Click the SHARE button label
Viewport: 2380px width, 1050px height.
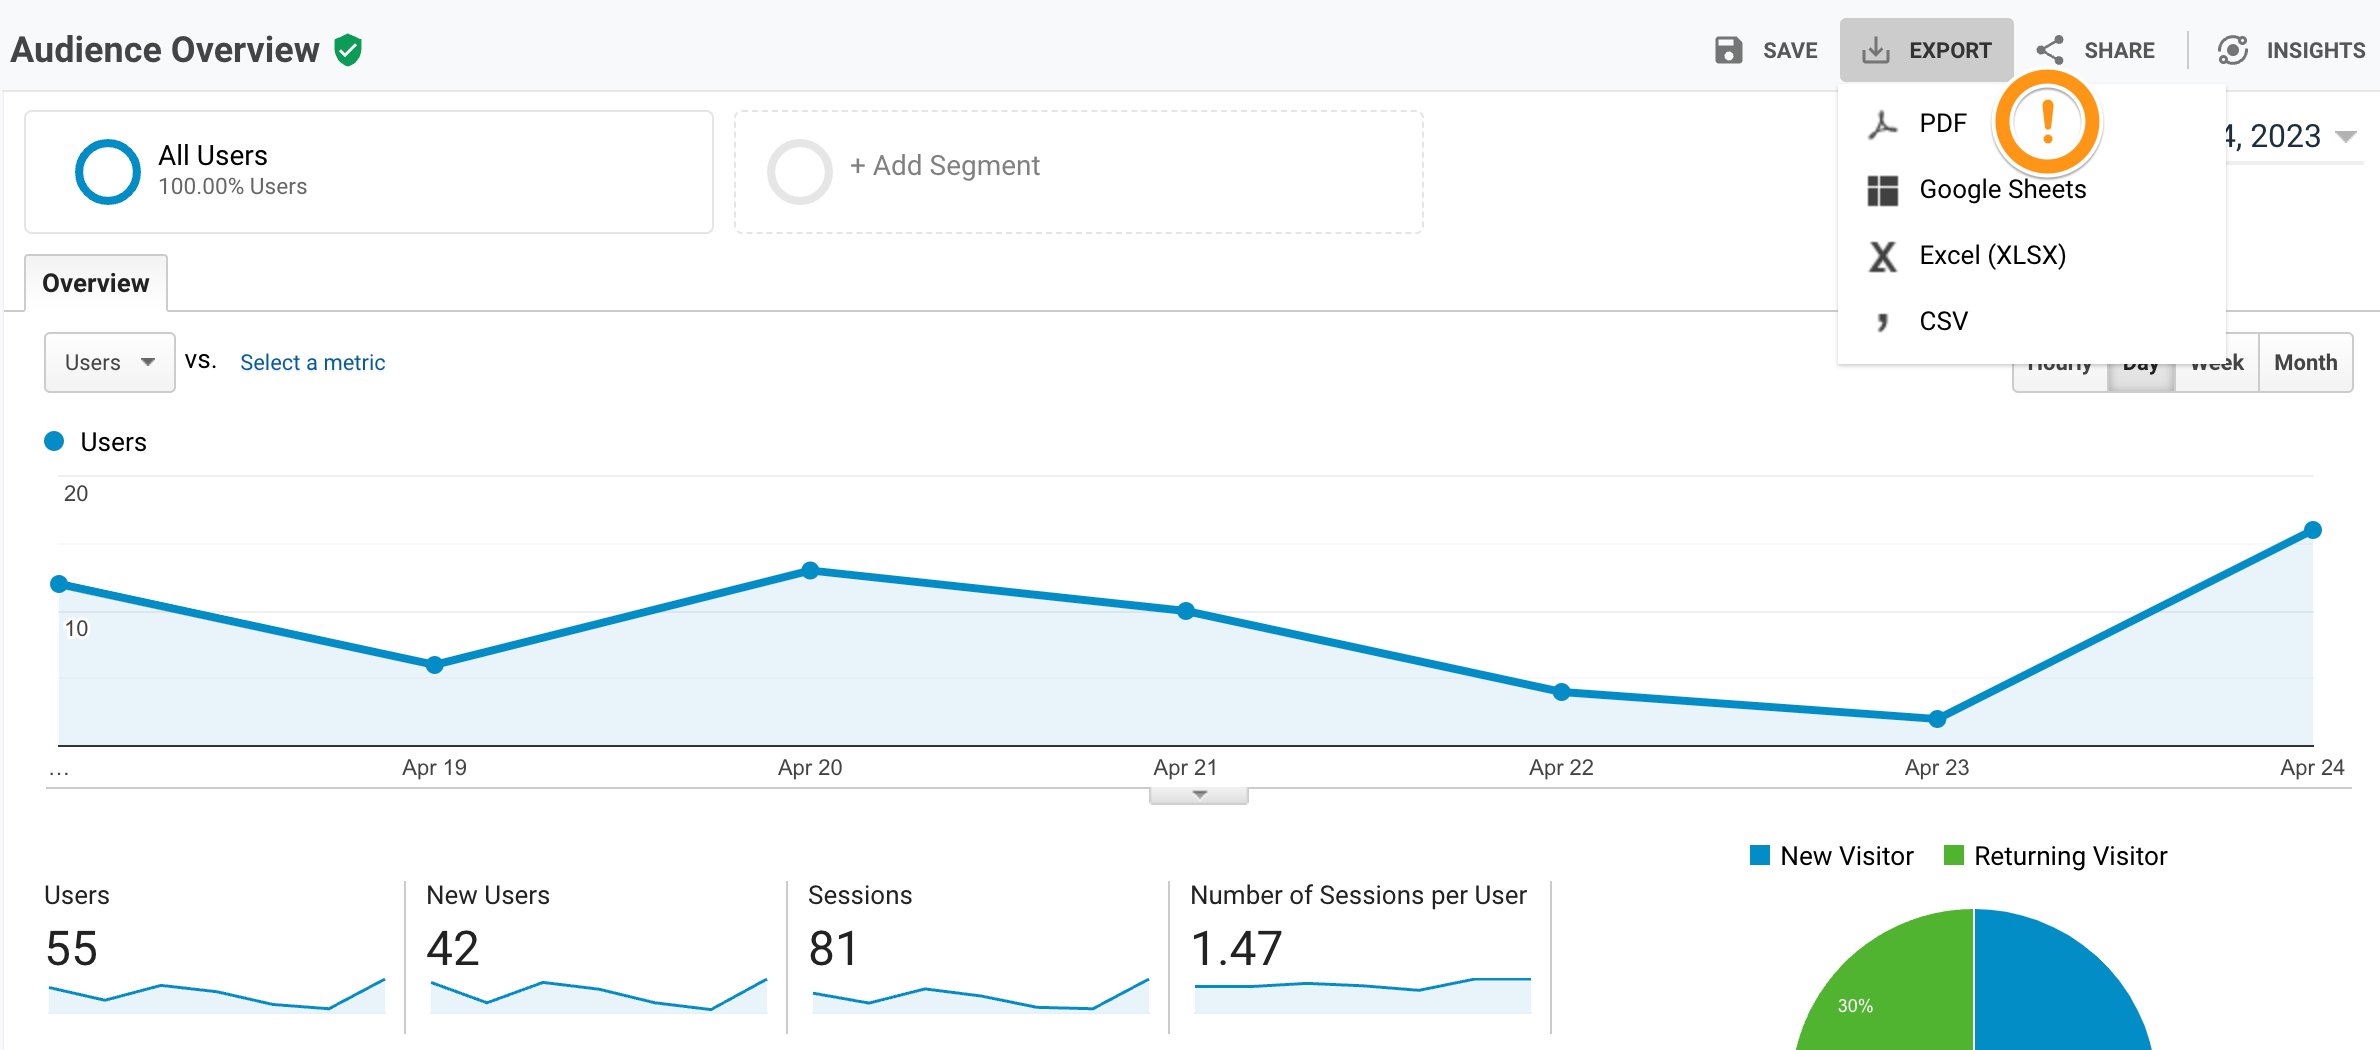2119,51
